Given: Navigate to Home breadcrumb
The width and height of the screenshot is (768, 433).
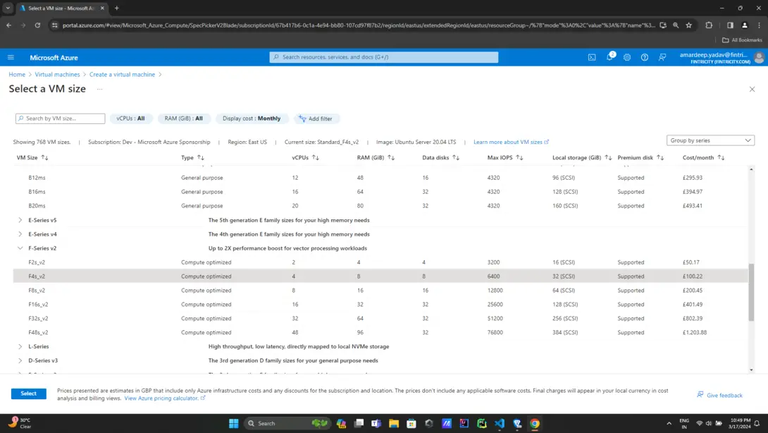Looking at the screenshot, I should [x=17, y=75].
